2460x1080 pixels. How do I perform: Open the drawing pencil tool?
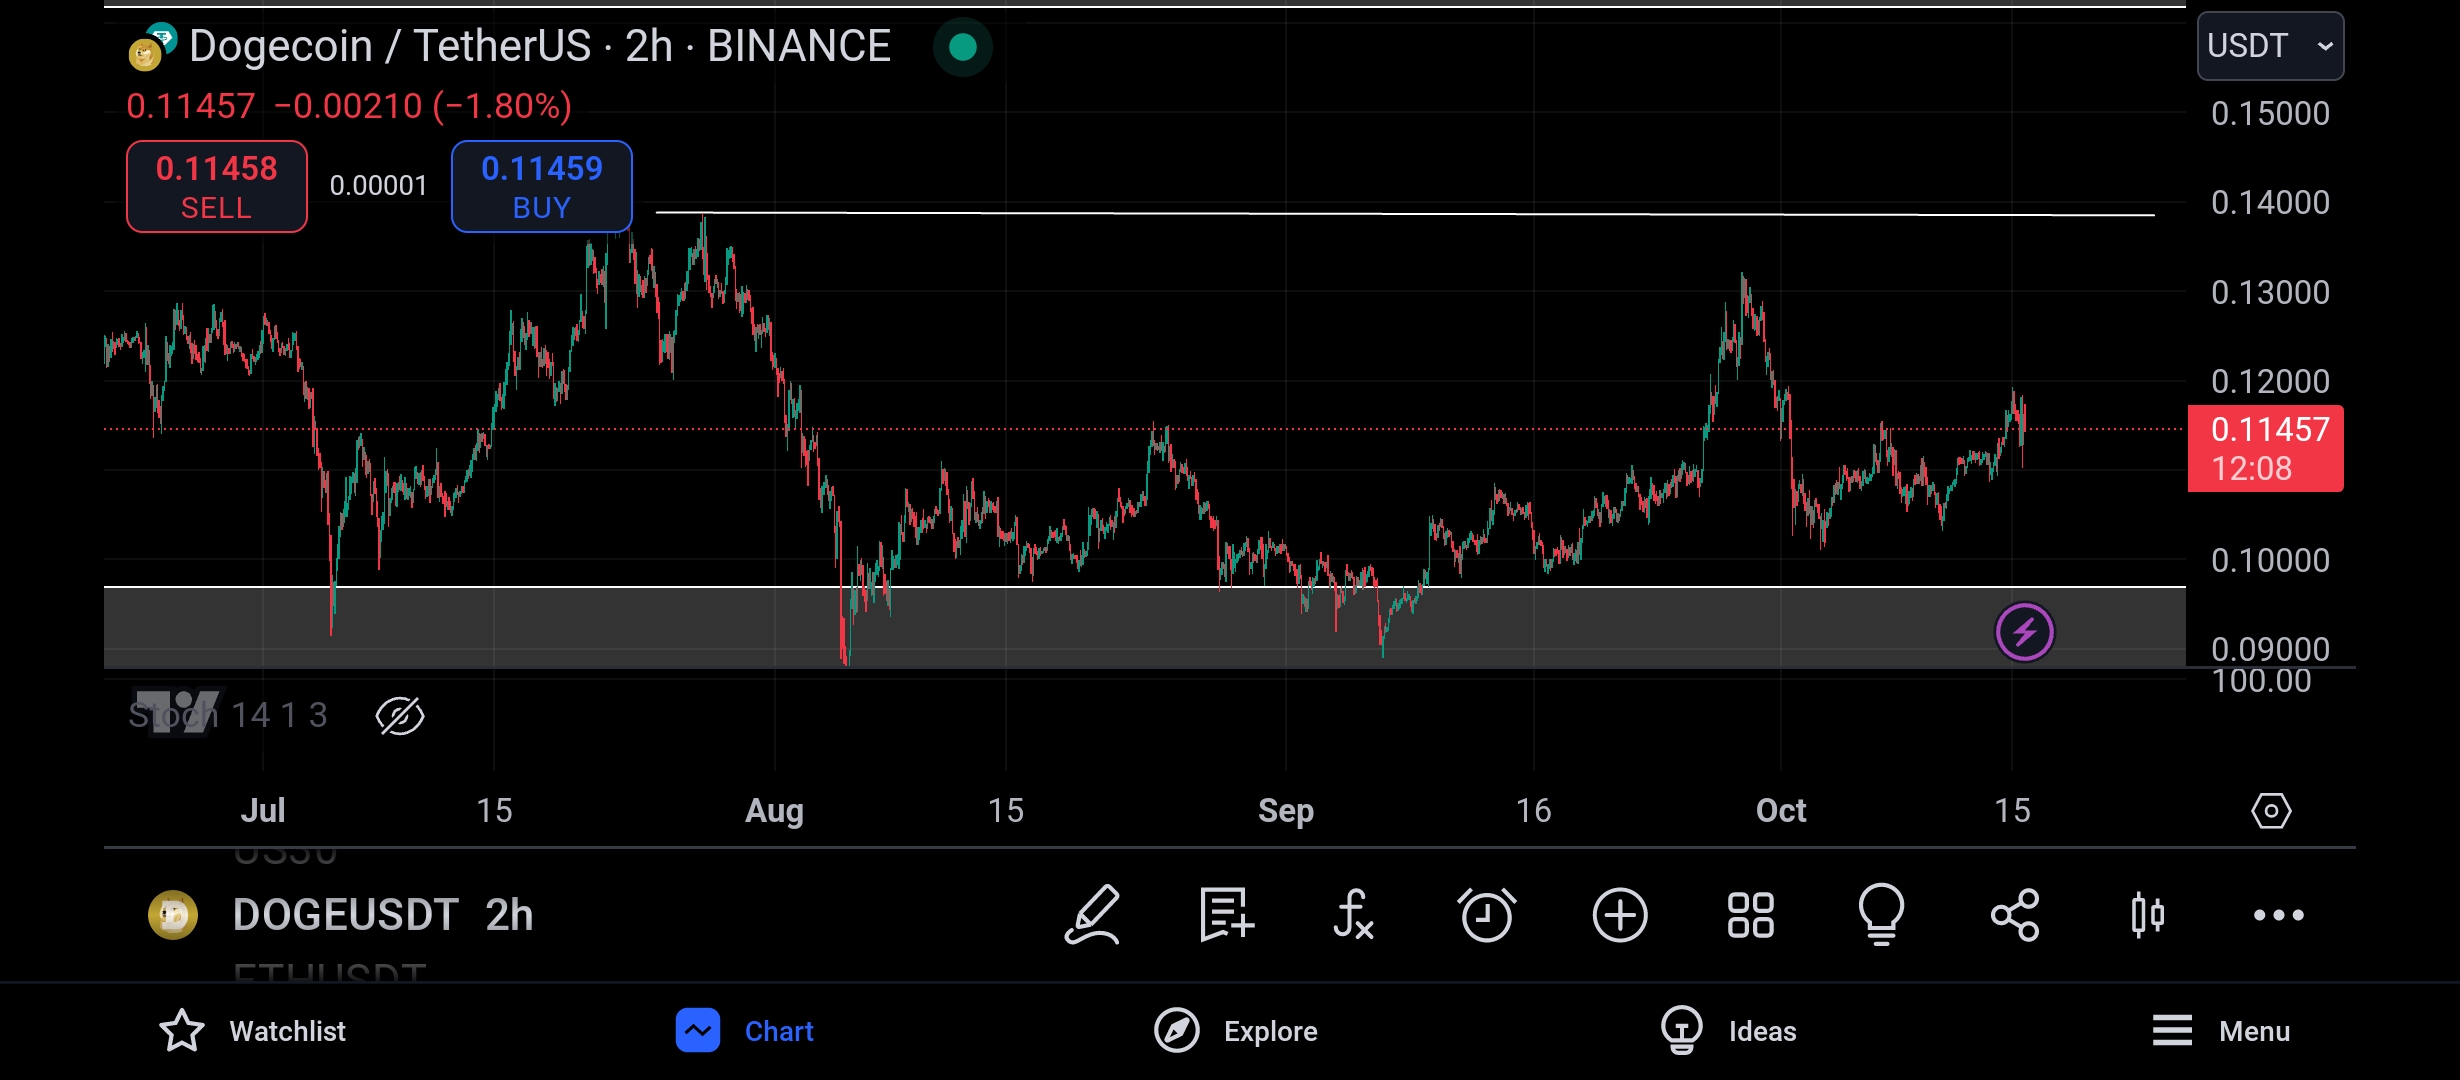[x=1092, y=914]
